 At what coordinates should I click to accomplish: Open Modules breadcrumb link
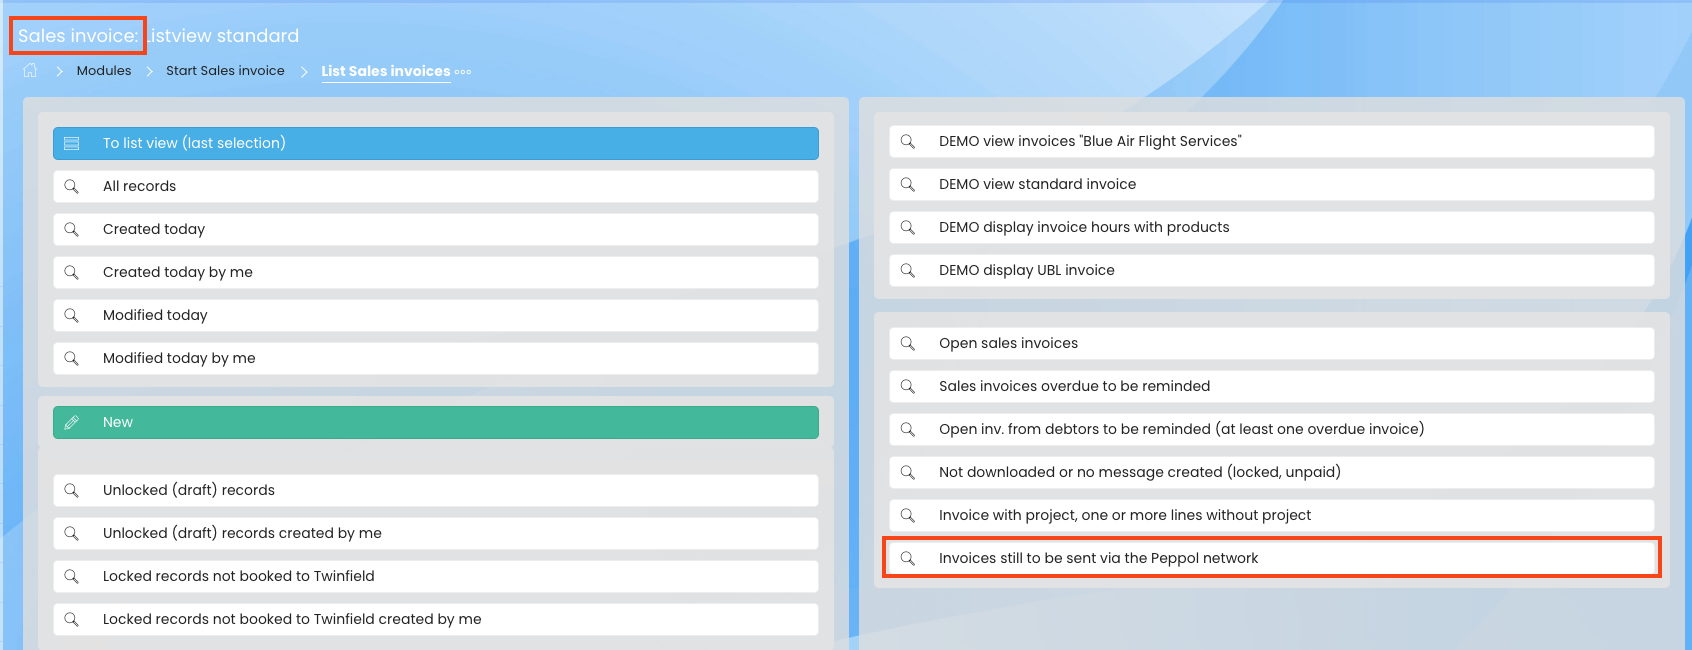click(104, 71)
